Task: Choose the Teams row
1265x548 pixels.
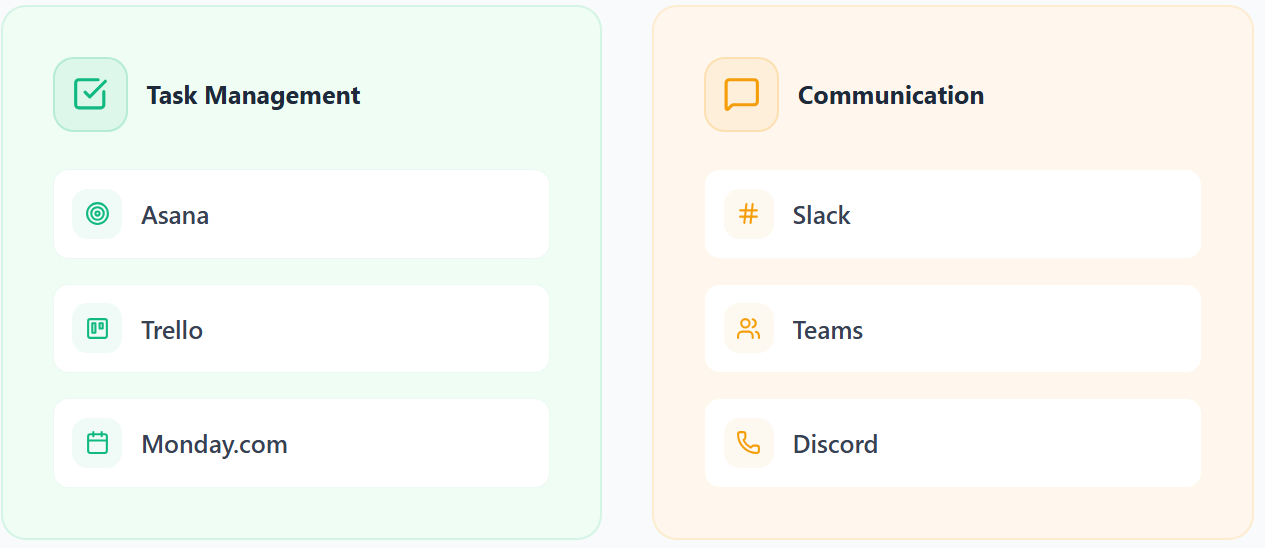Action: coord(952,329)
